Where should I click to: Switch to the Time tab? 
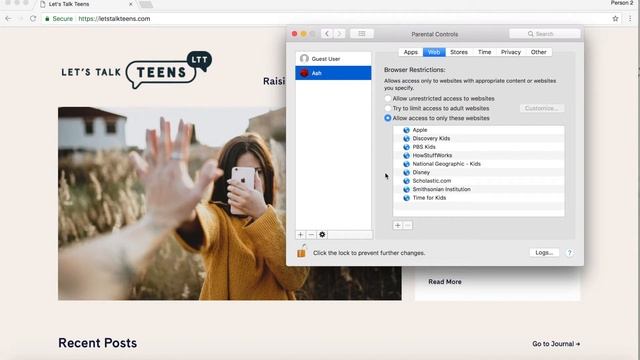[484, 52]
